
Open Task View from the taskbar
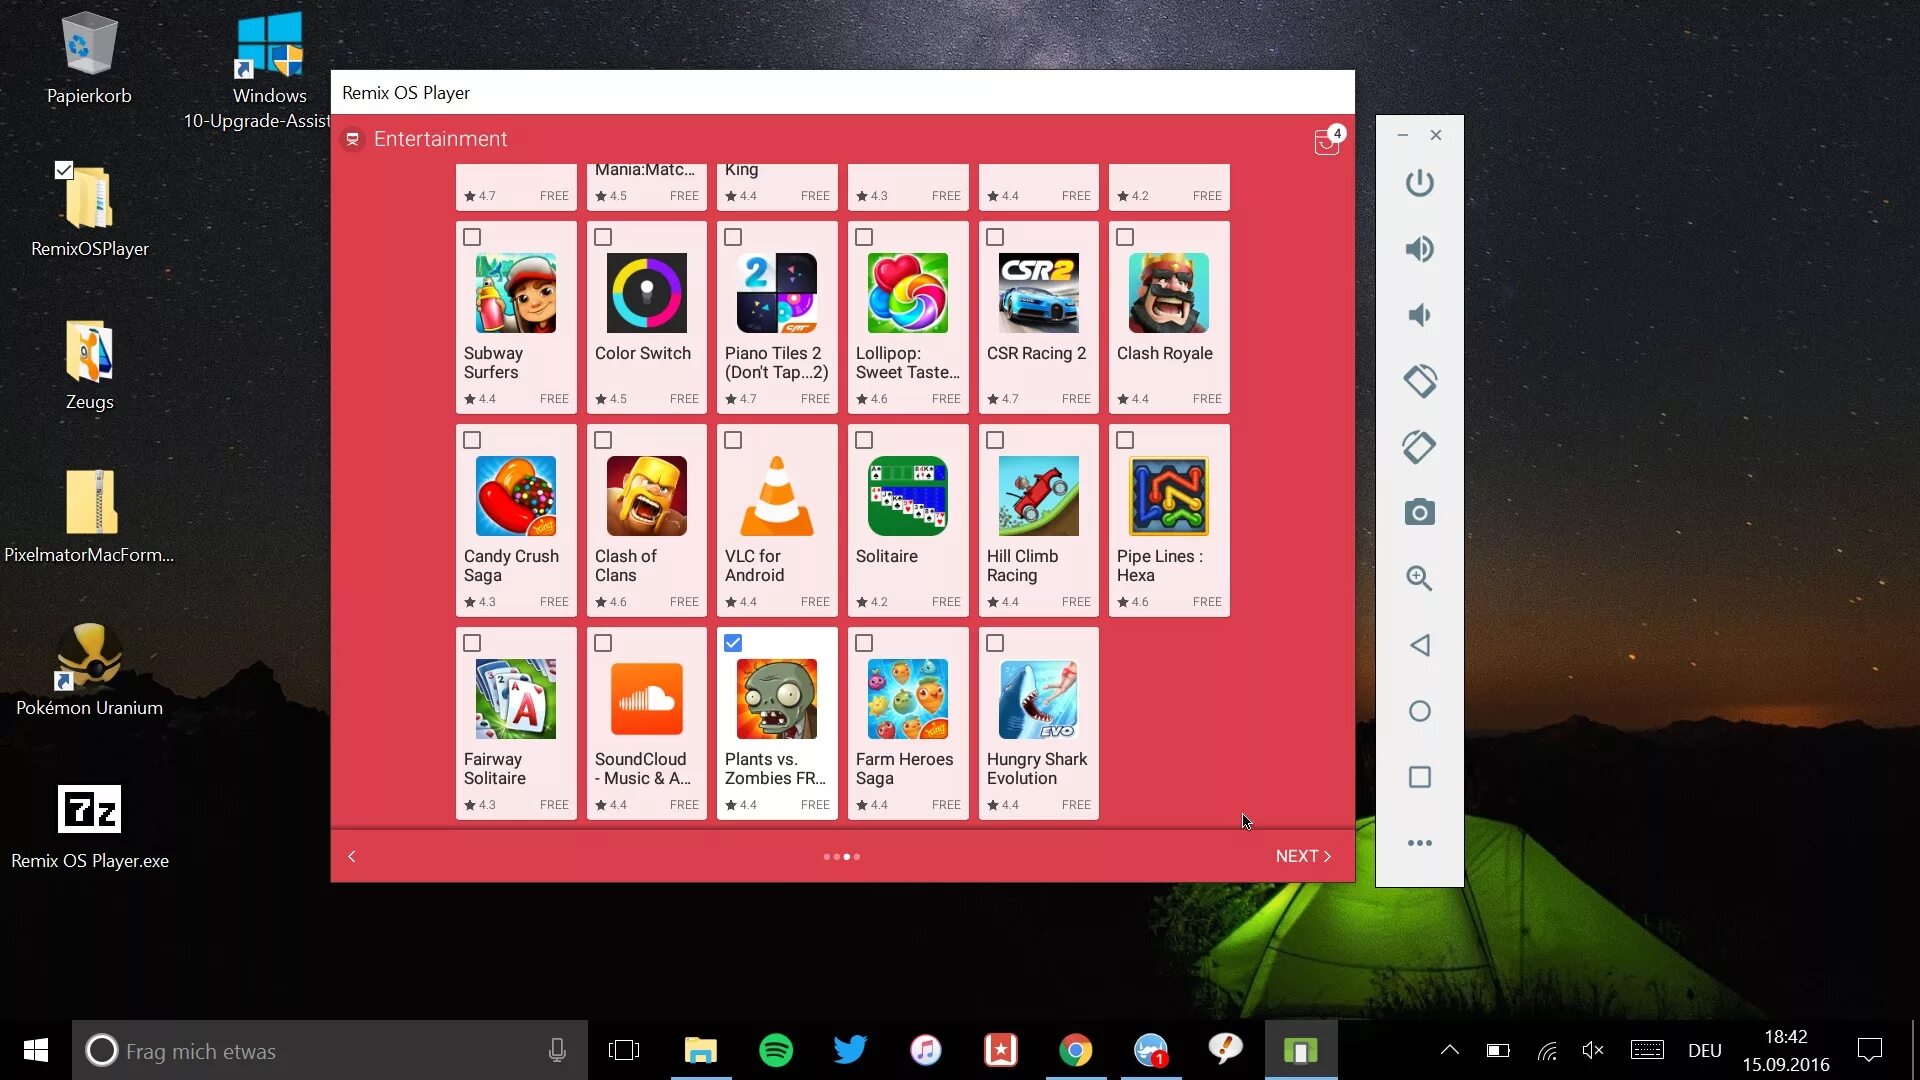click(624, 1050)
